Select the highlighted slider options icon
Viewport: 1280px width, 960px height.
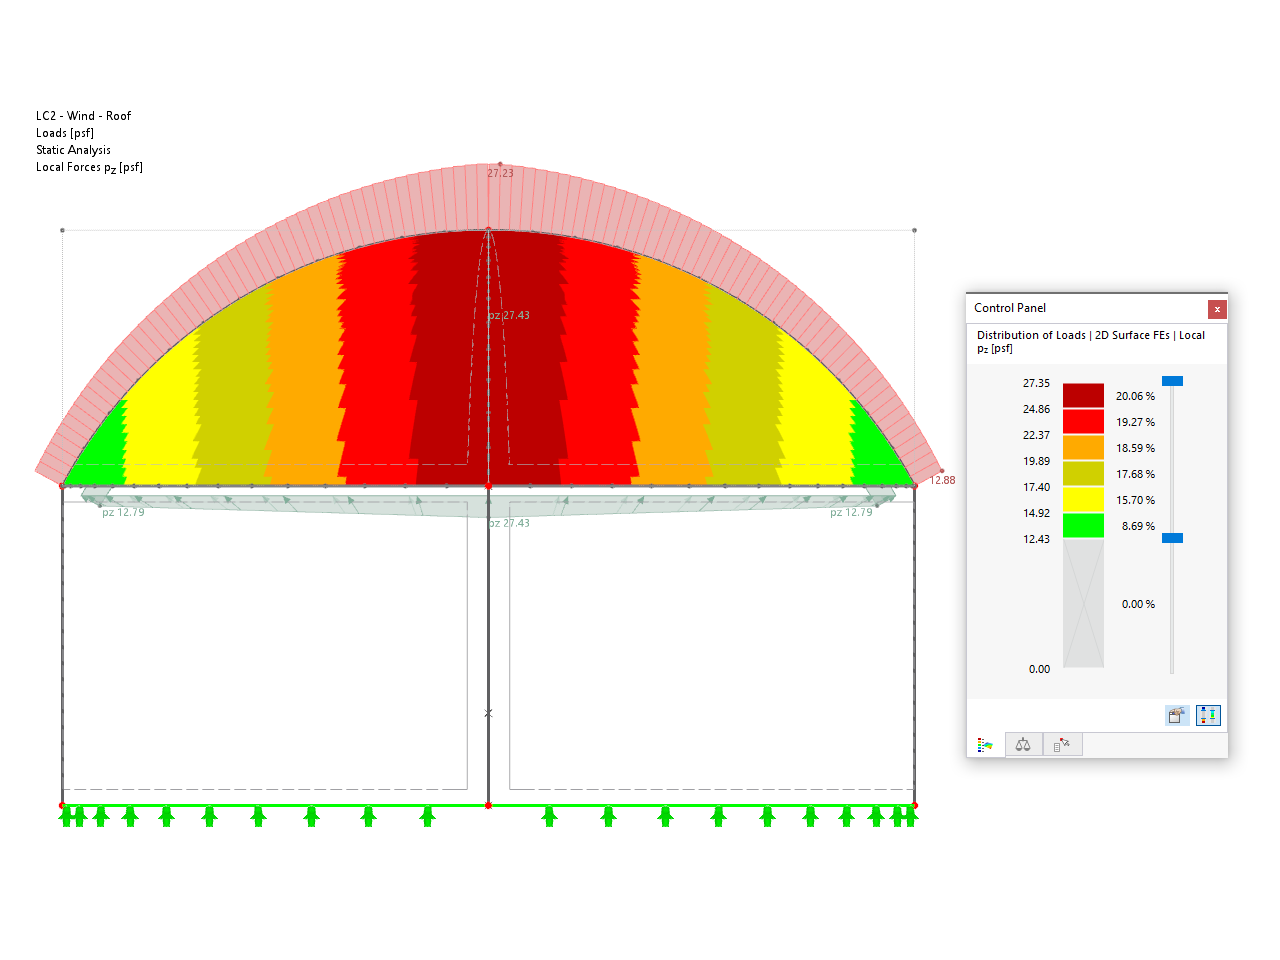[1208, 715]
